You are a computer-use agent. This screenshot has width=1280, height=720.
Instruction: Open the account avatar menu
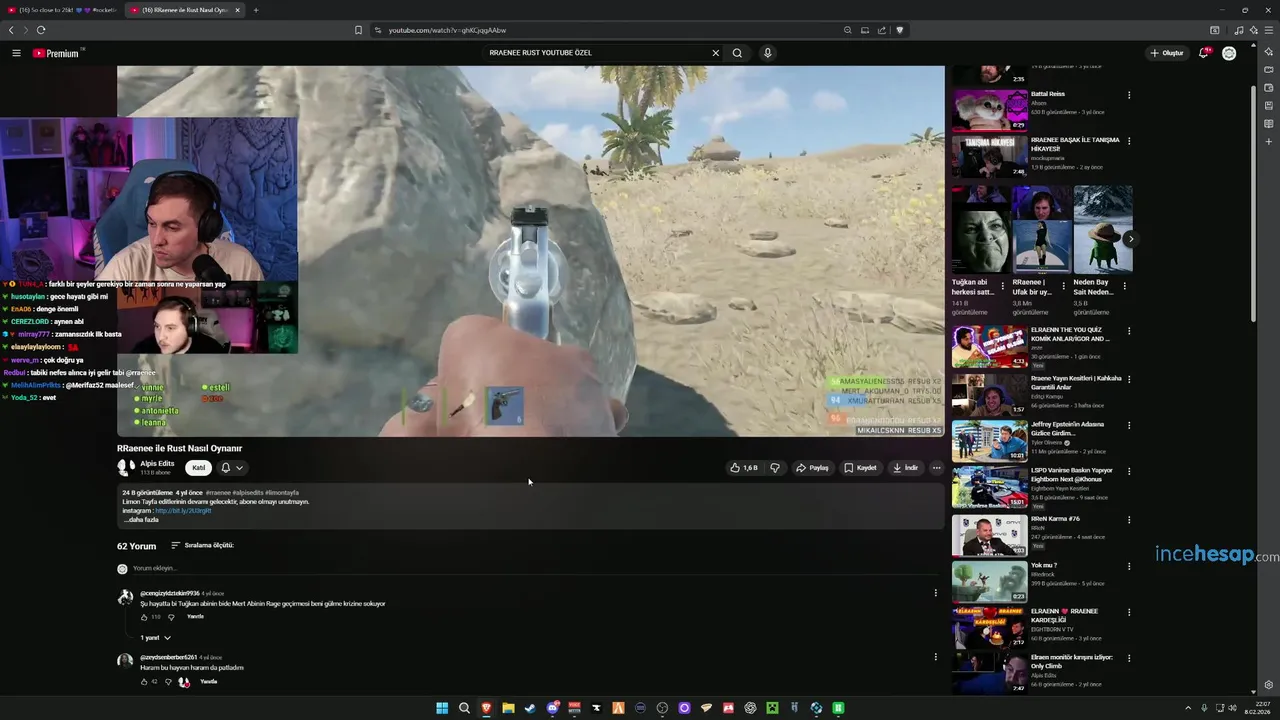tap(1229, 53)
